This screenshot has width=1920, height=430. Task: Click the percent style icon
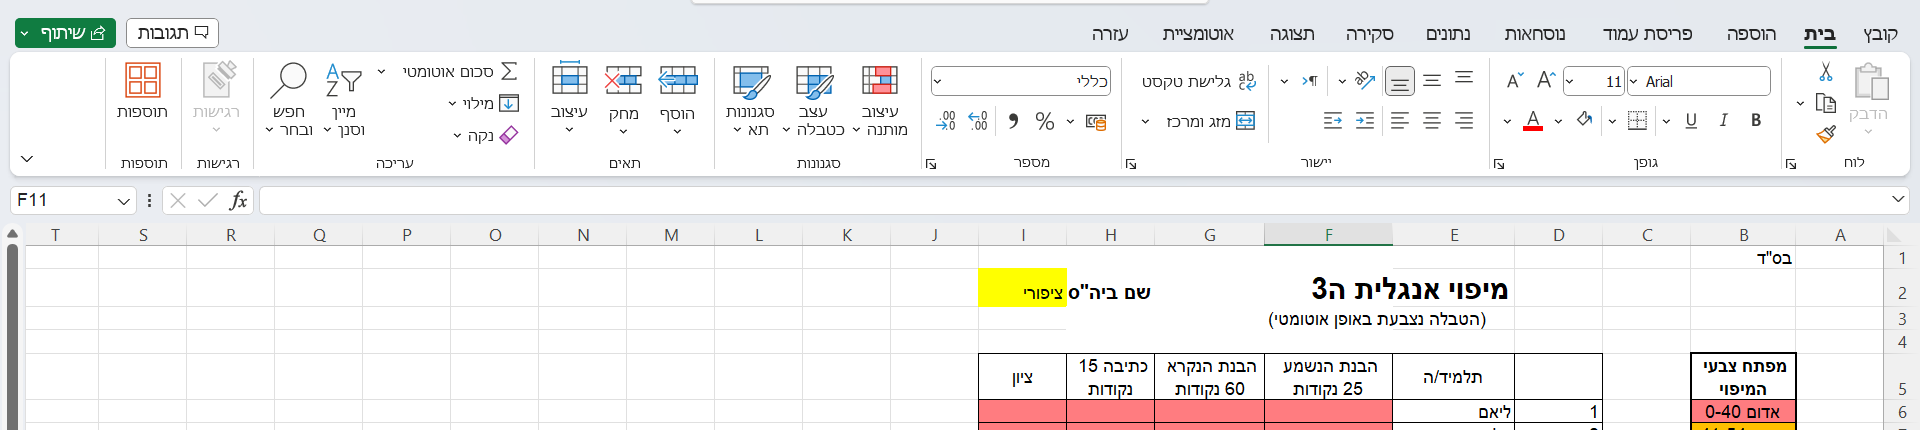point(1045,121)
